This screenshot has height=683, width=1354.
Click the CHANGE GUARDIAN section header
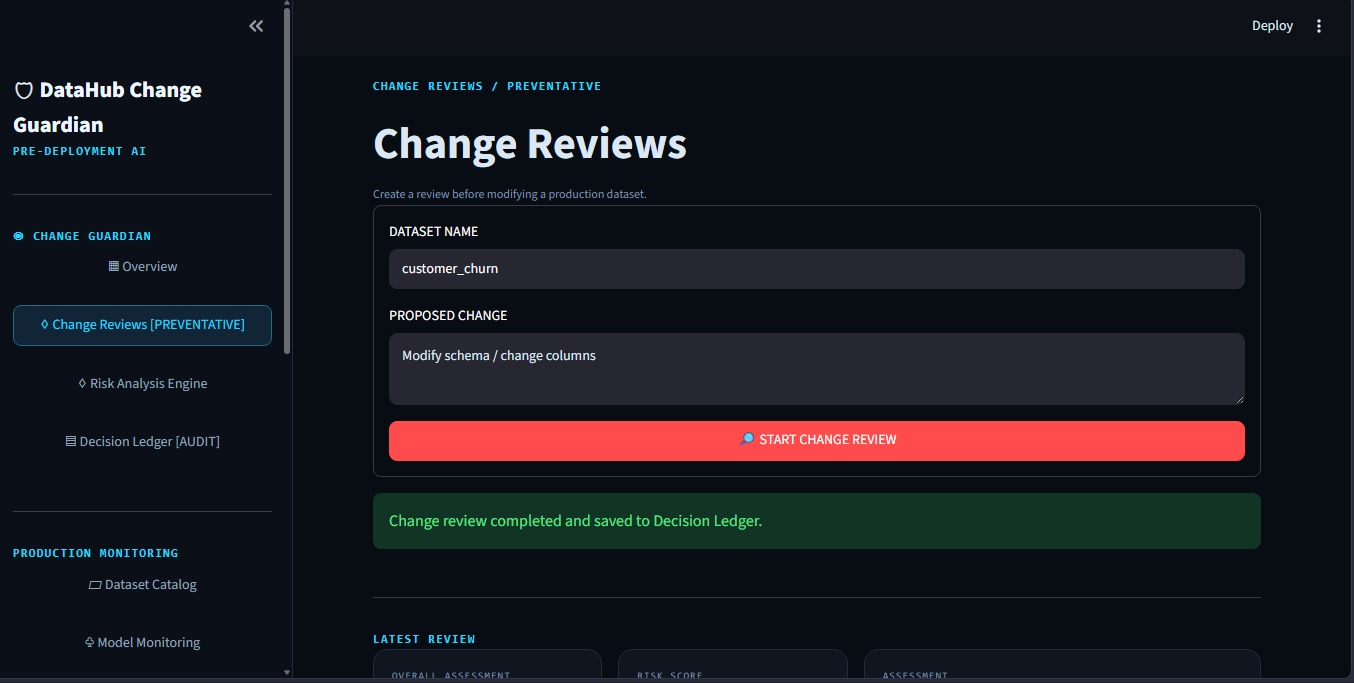point(82,236)
